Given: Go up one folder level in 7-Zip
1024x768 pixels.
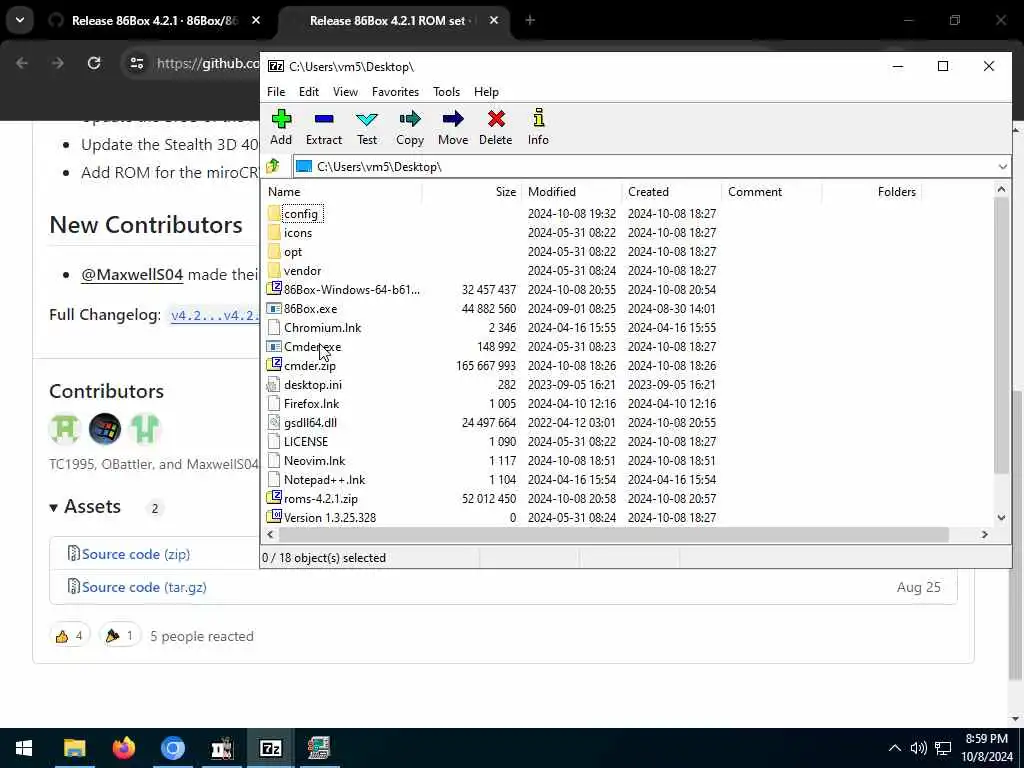Looking at the screenshot, I should coord(274,167).
